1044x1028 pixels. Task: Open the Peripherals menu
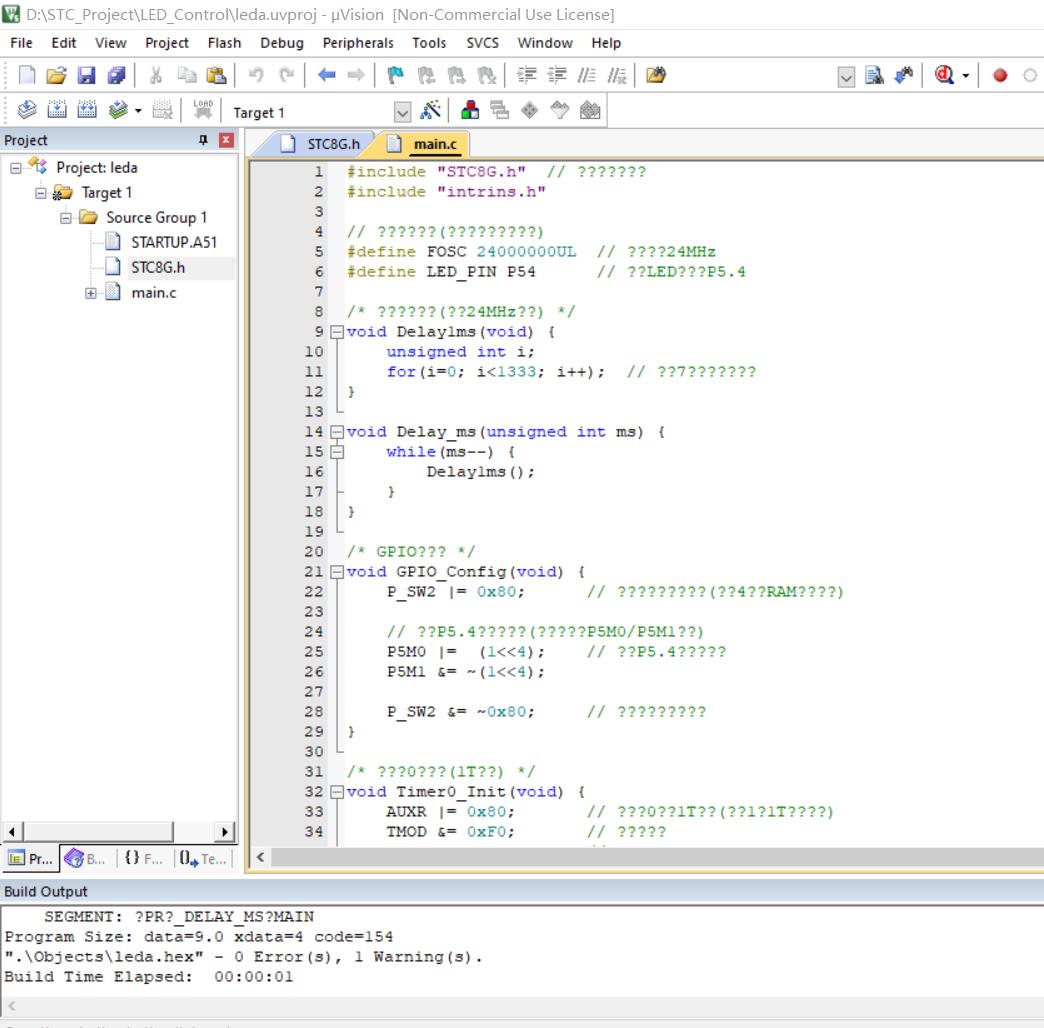click(x=358, y=43)
